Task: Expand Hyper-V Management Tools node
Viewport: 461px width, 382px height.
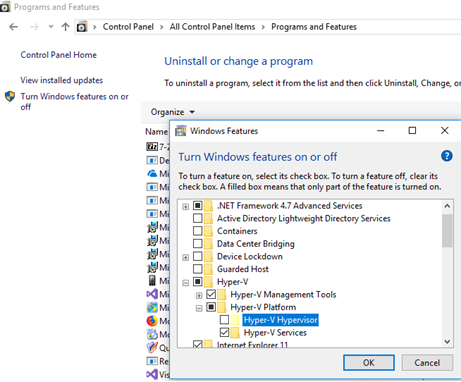Action: pyautogui.click(x=199, y=295)
